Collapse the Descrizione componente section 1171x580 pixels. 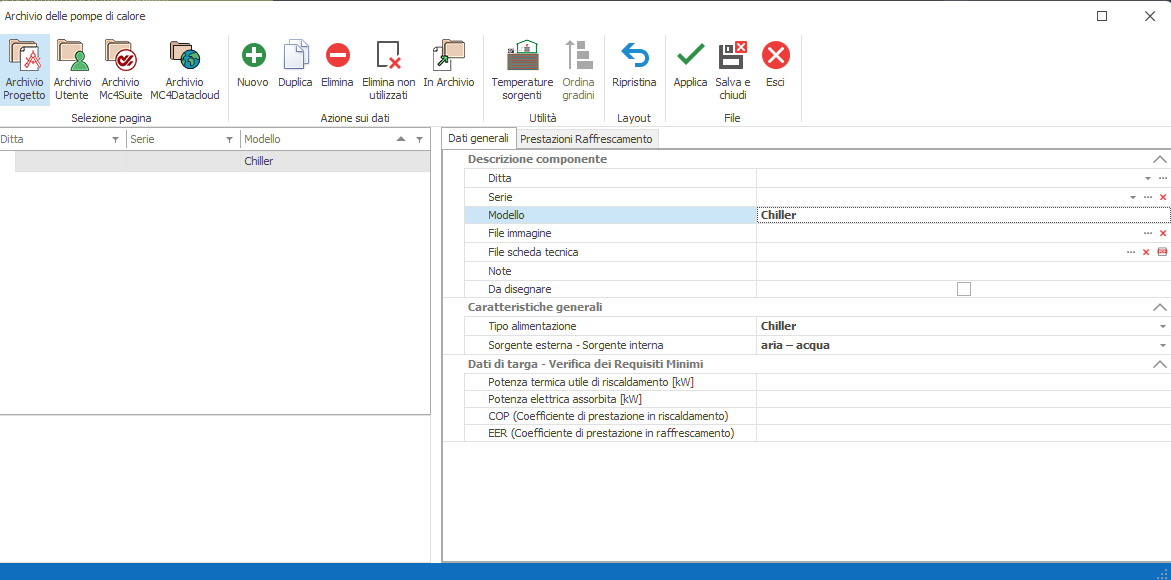(x=1159, y=159)
